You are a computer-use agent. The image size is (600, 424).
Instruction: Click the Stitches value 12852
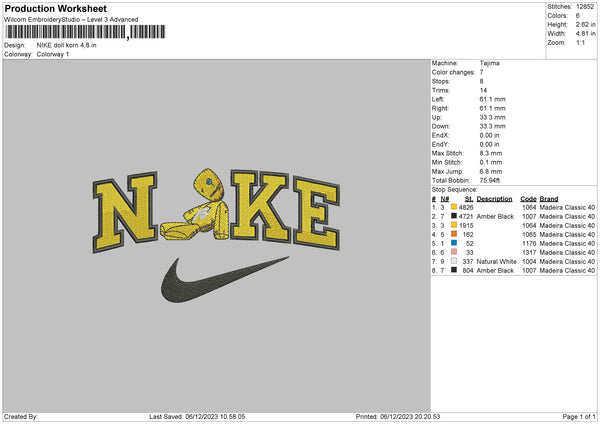(x=585, y=7)
